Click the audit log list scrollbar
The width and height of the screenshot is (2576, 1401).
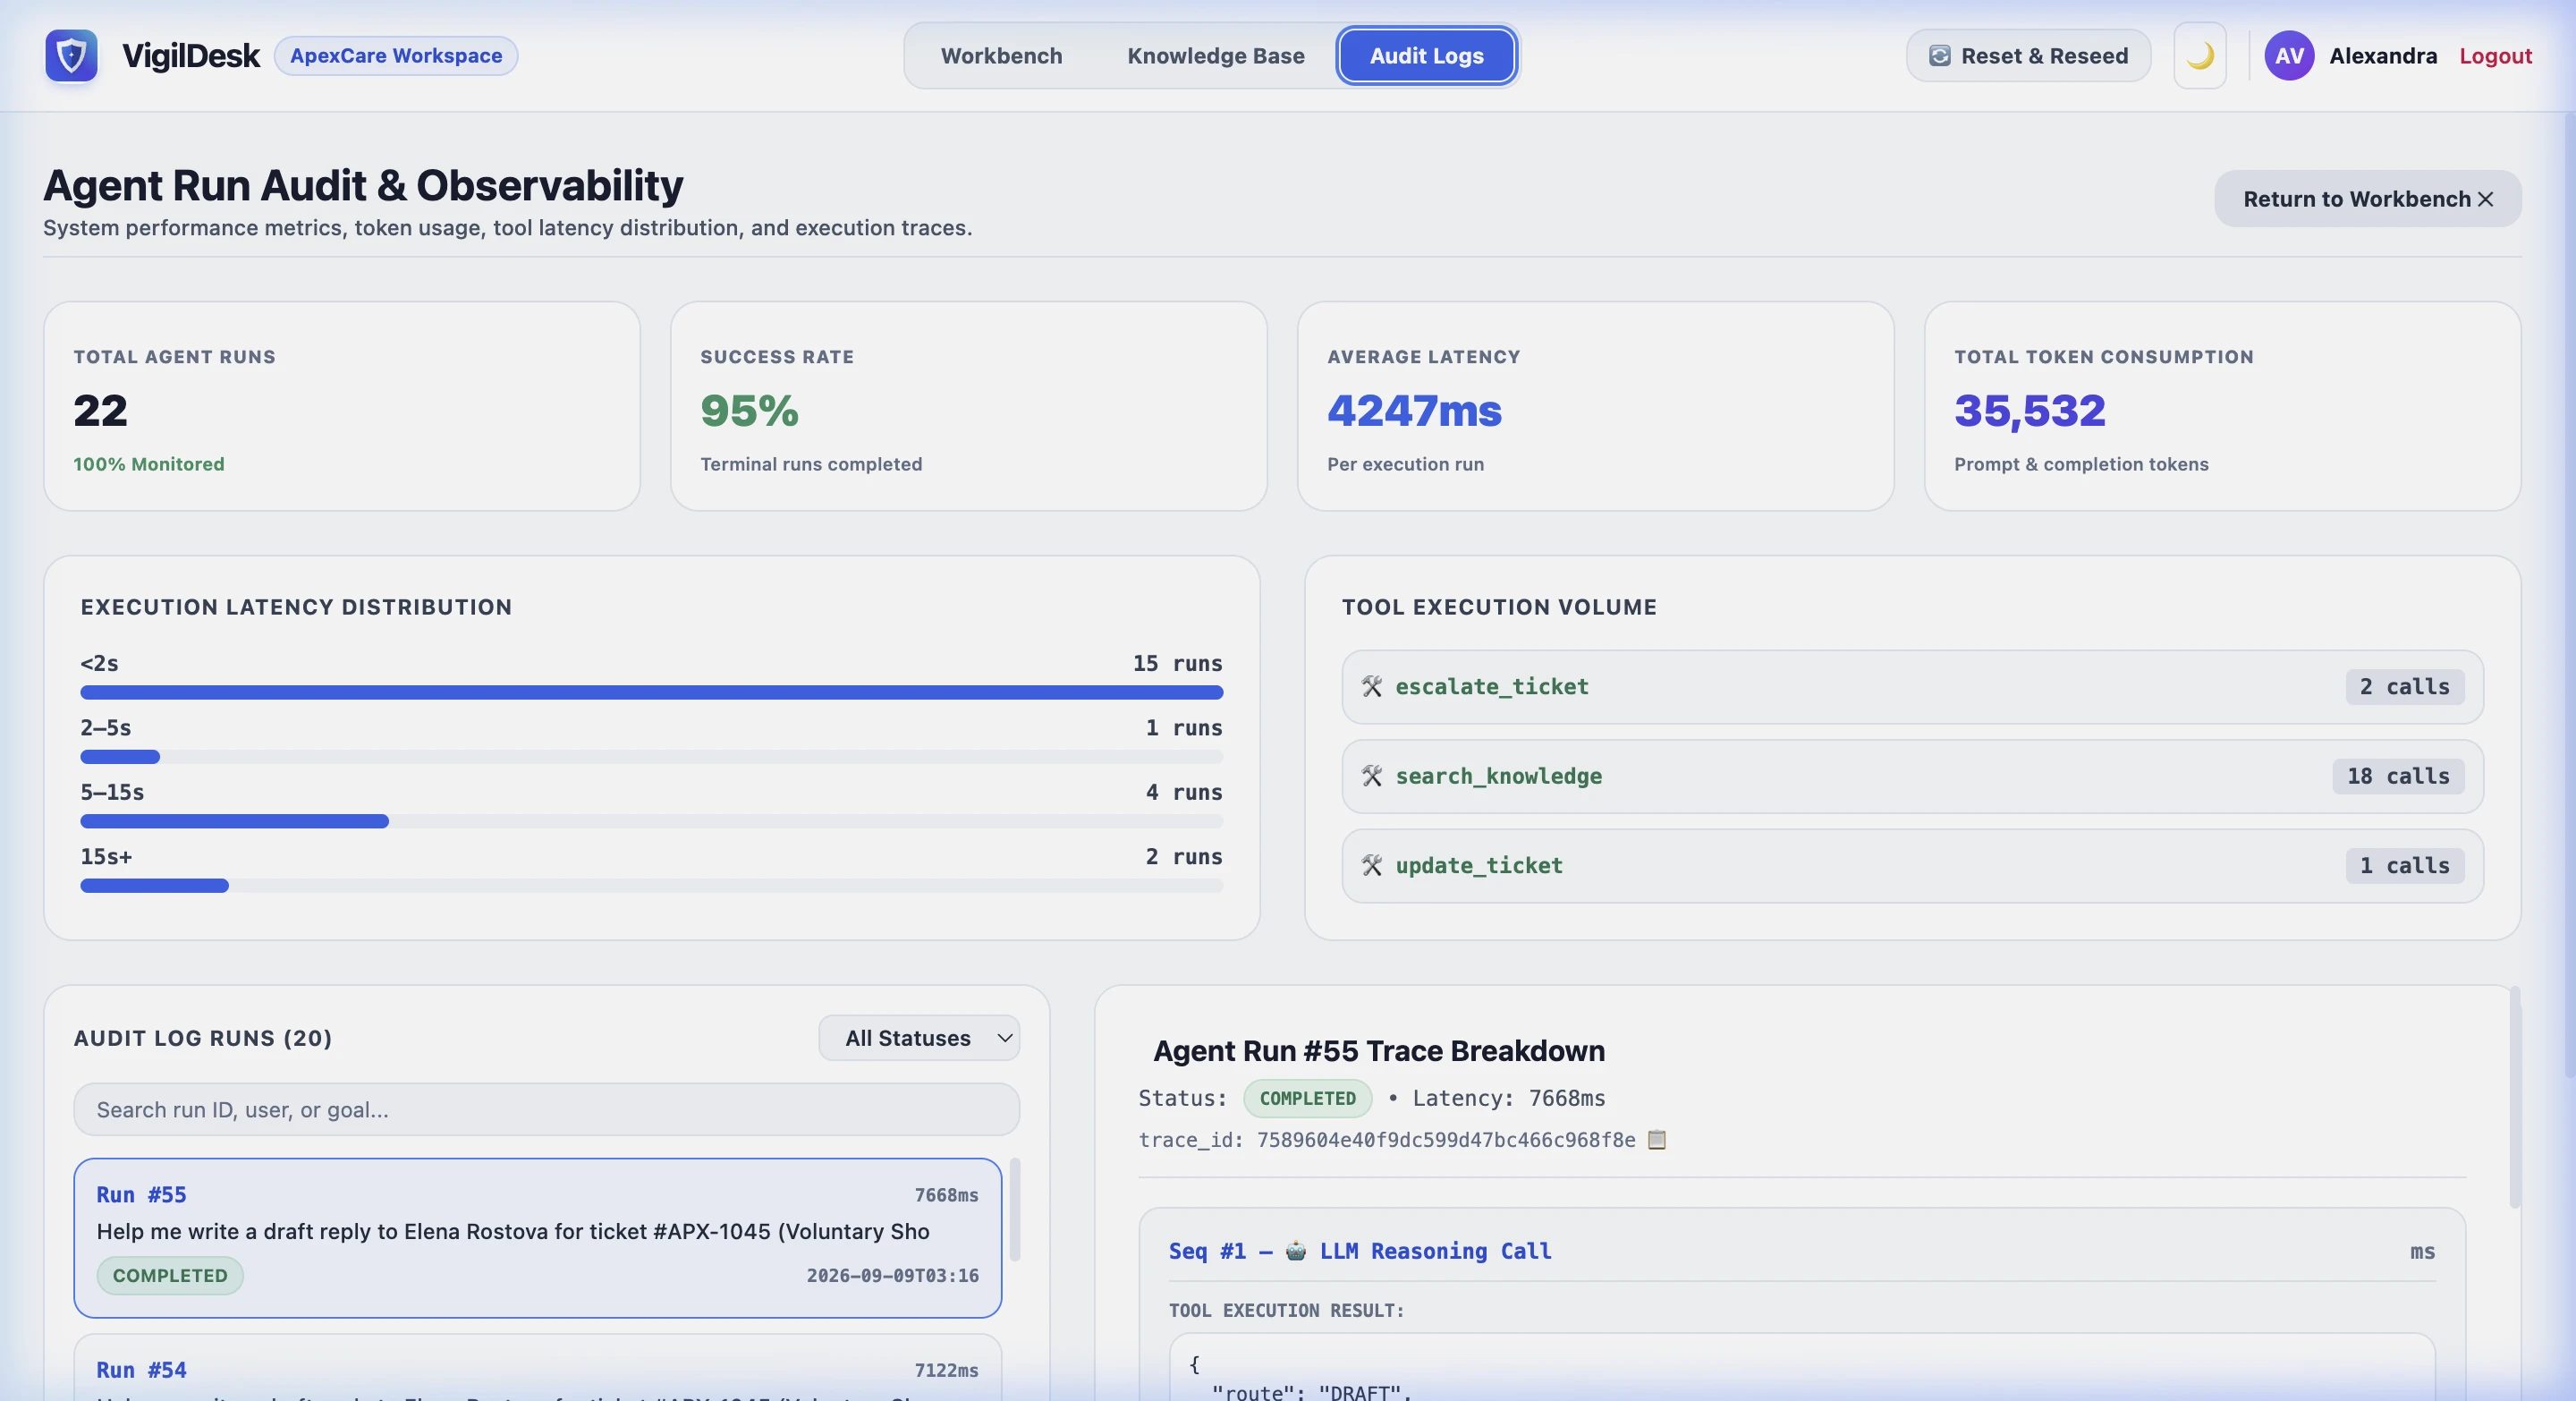click(1014, 1210)
